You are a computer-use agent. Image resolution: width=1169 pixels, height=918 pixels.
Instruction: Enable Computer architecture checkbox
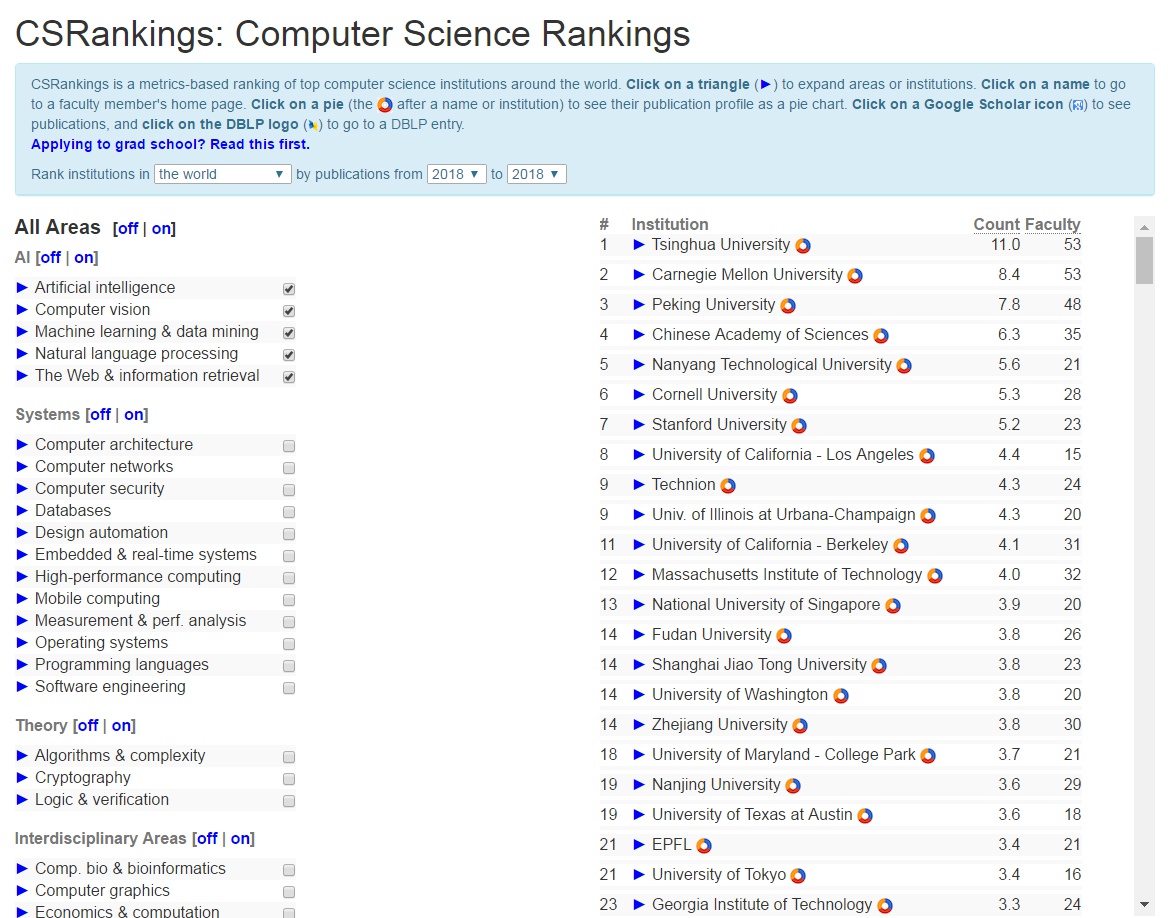point(289,446)
